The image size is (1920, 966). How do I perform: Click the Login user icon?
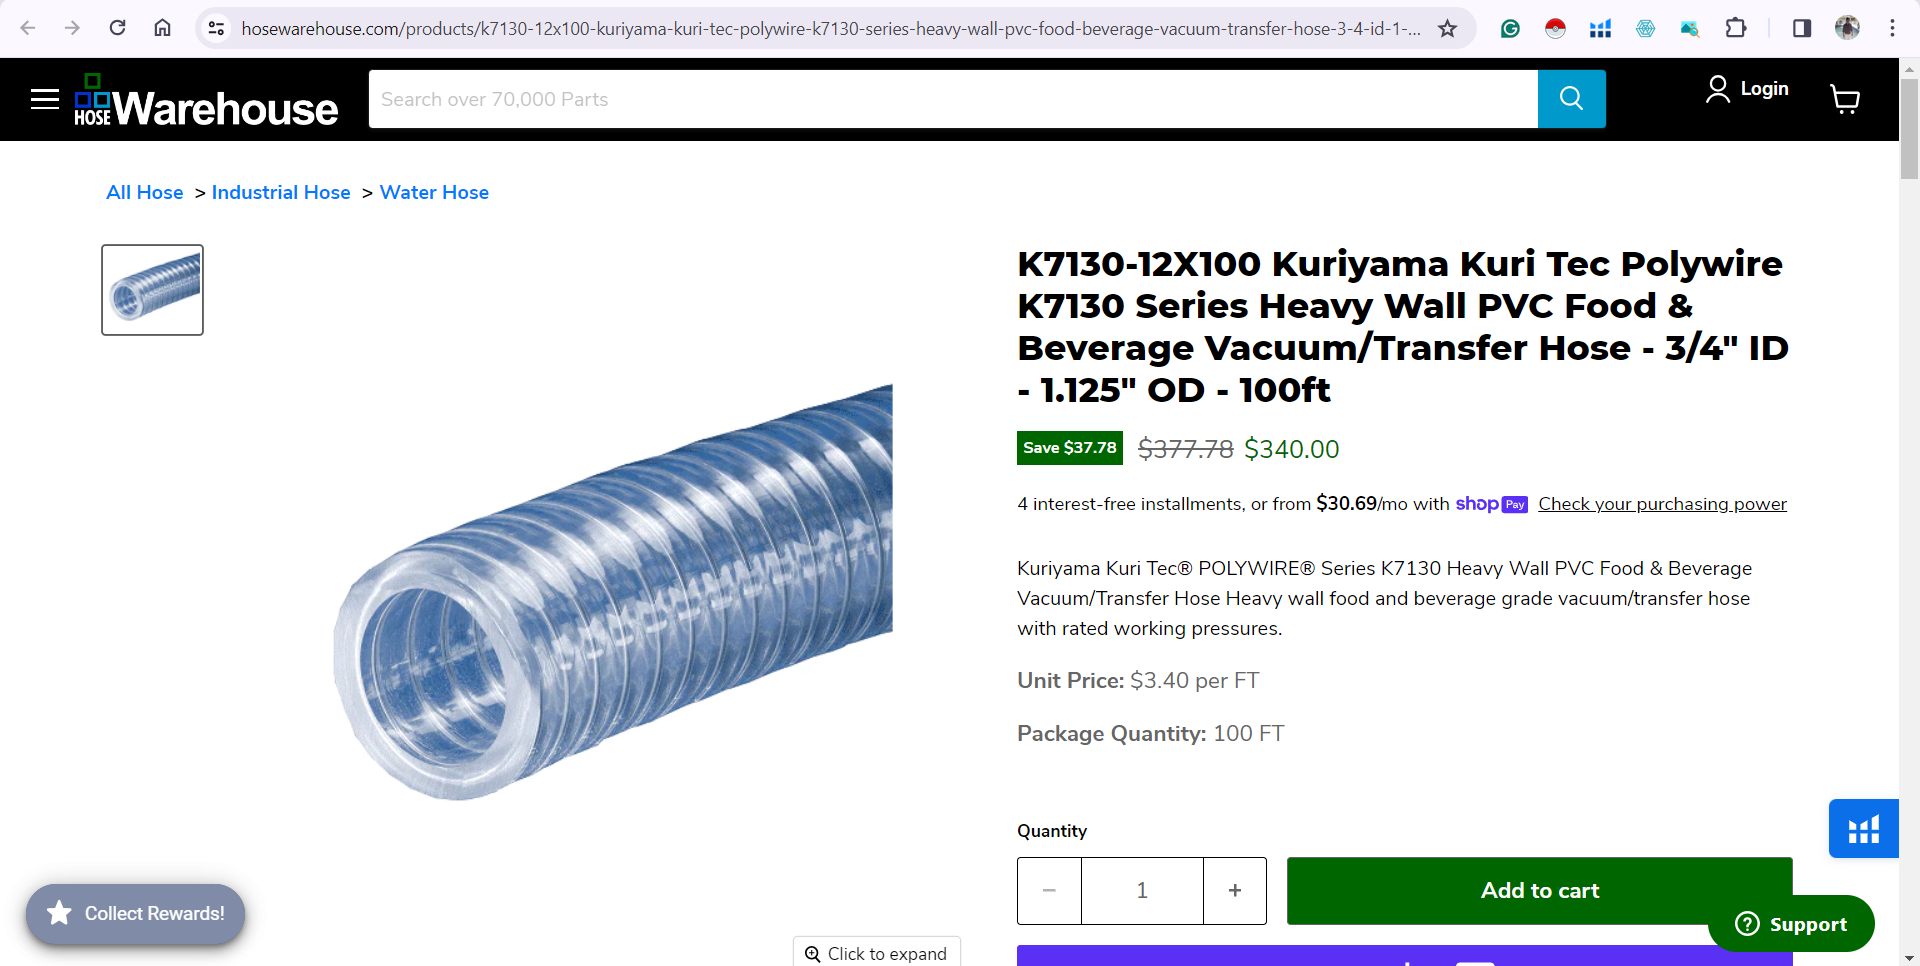[x=1717, y=89]
